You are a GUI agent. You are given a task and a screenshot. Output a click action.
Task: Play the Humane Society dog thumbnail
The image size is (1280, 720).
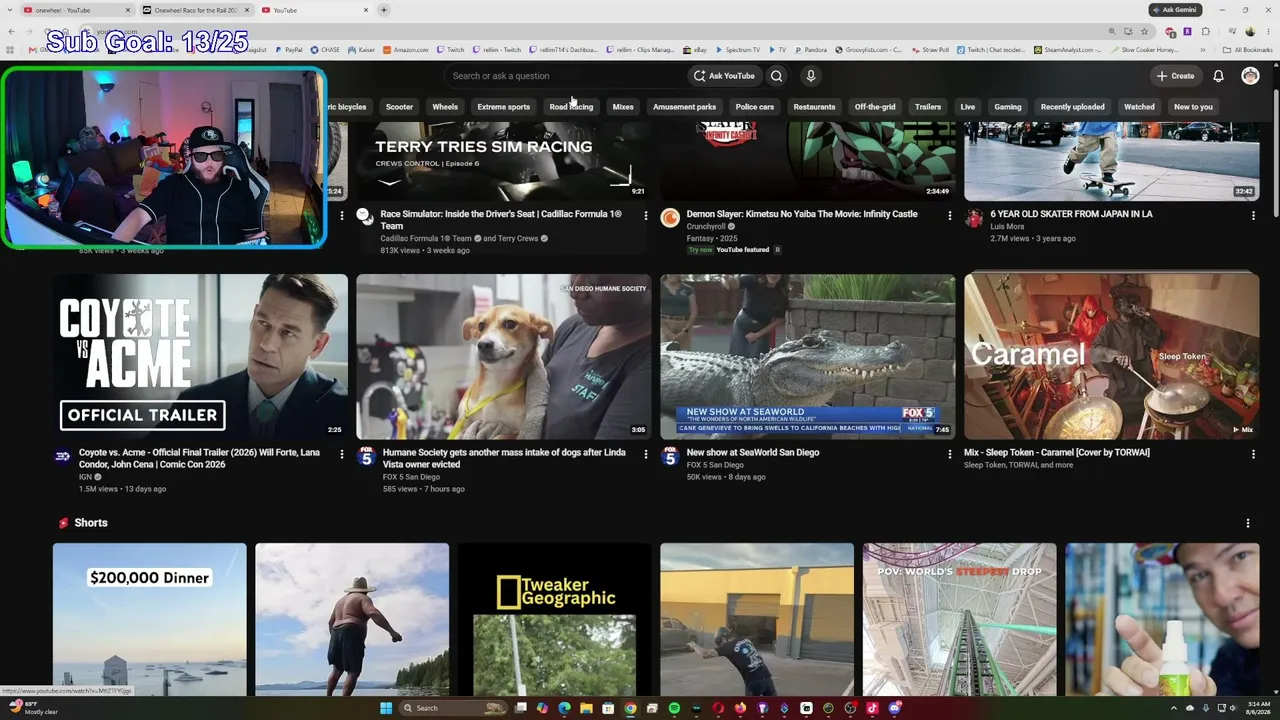click(x=503, y=357)
